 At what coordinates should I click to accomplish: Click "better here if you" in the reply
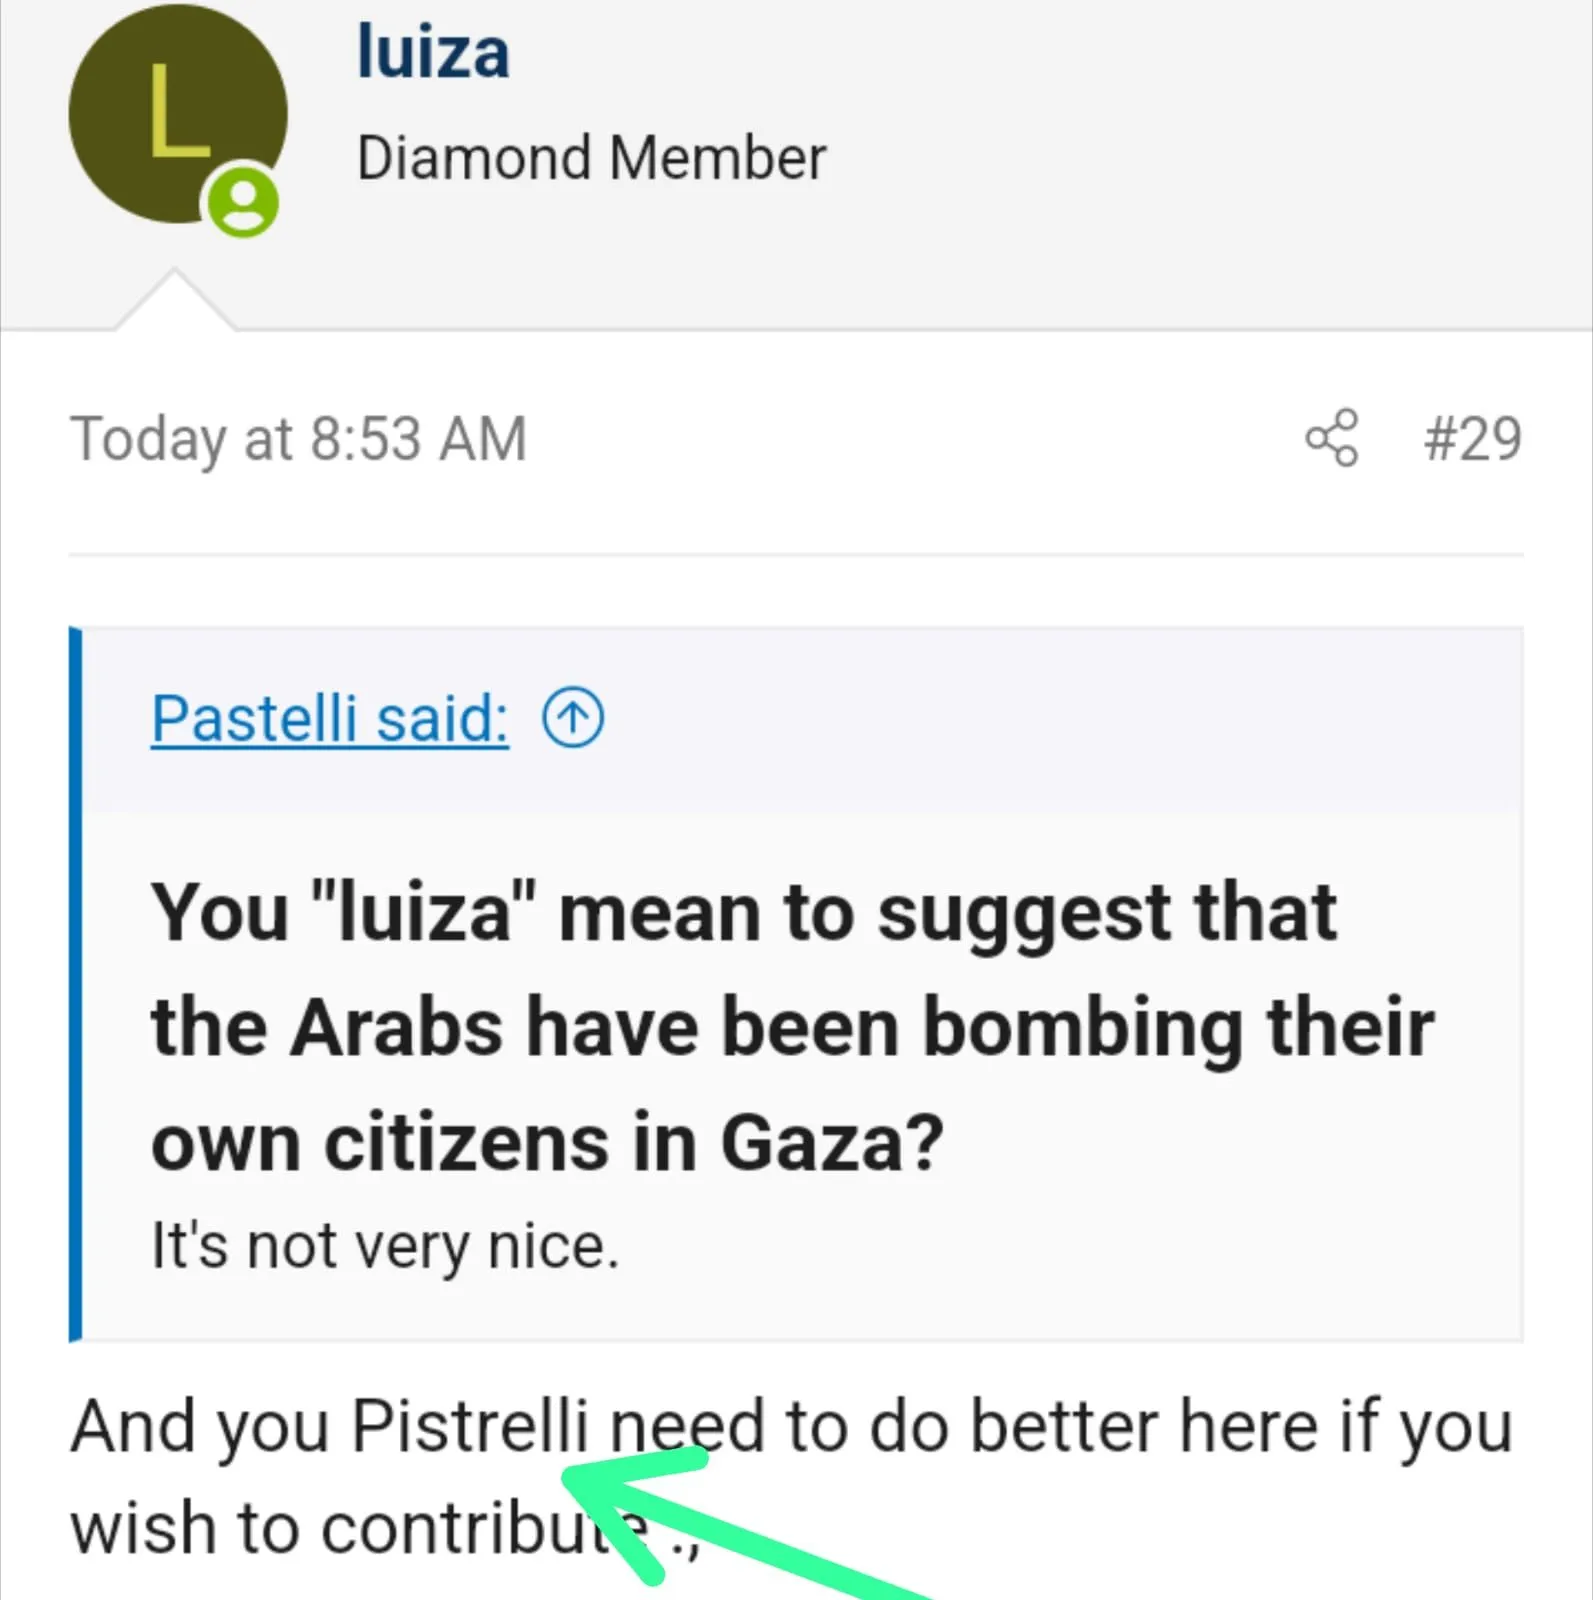(x=1240, y=1425)
